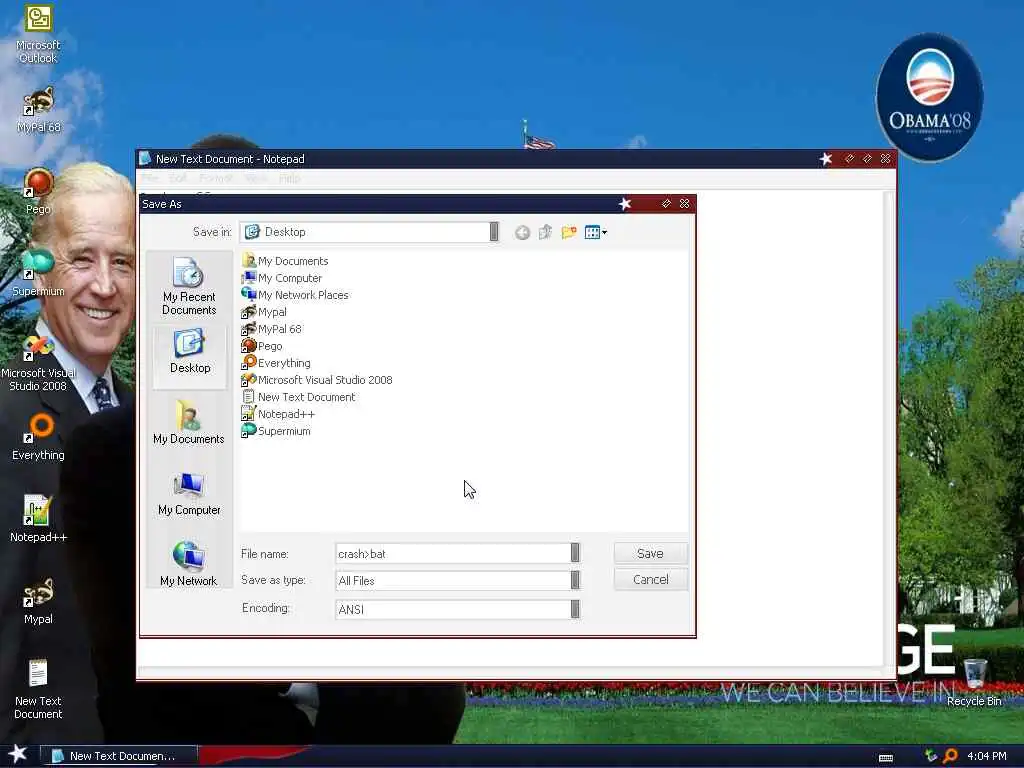Expand the File name dropdown arrow
1024x768 pixels.
[575, 553]
